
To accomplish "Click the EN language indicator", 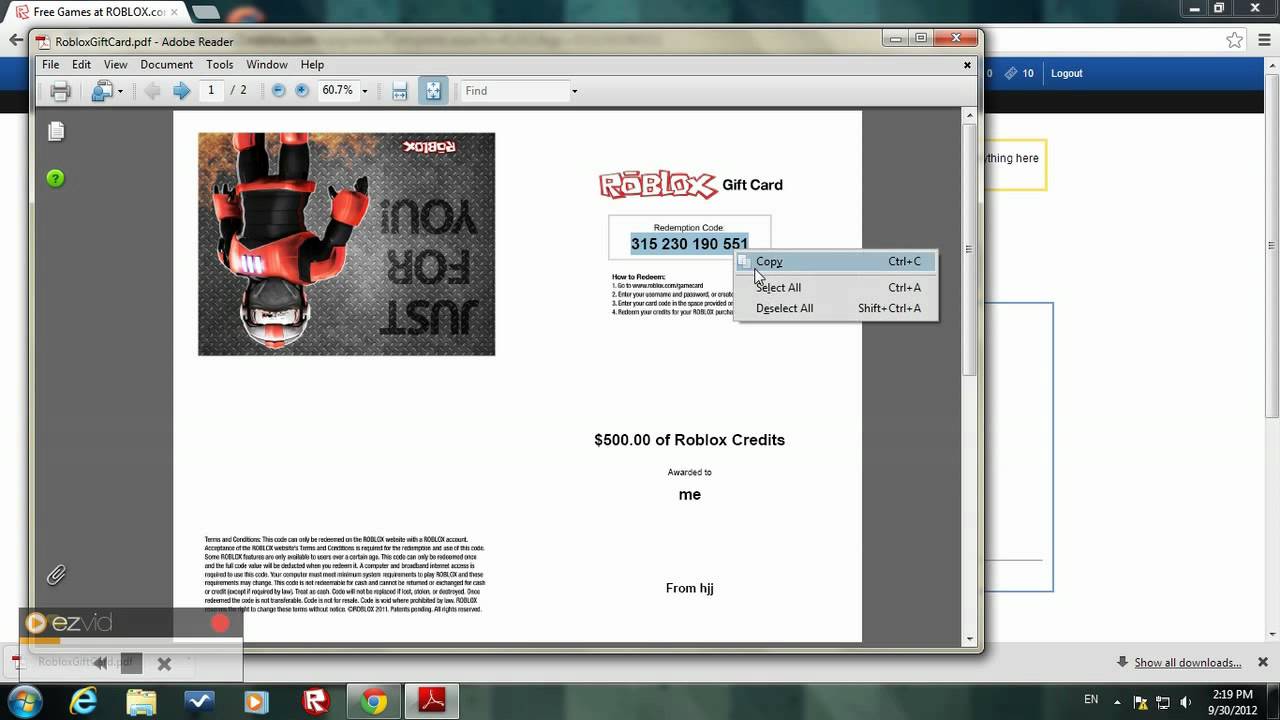I will pyautogui.click(x=1091, y=700).
